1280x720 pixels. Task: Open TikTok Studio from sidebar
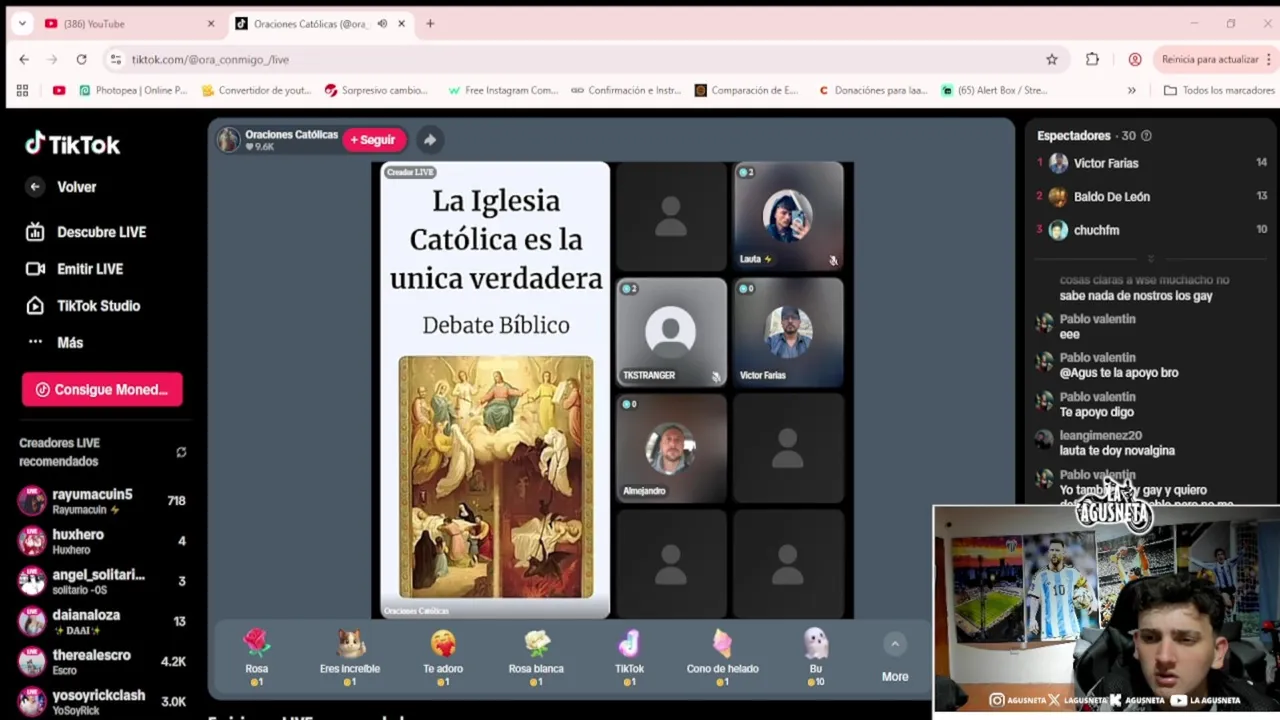click(83, 306)
